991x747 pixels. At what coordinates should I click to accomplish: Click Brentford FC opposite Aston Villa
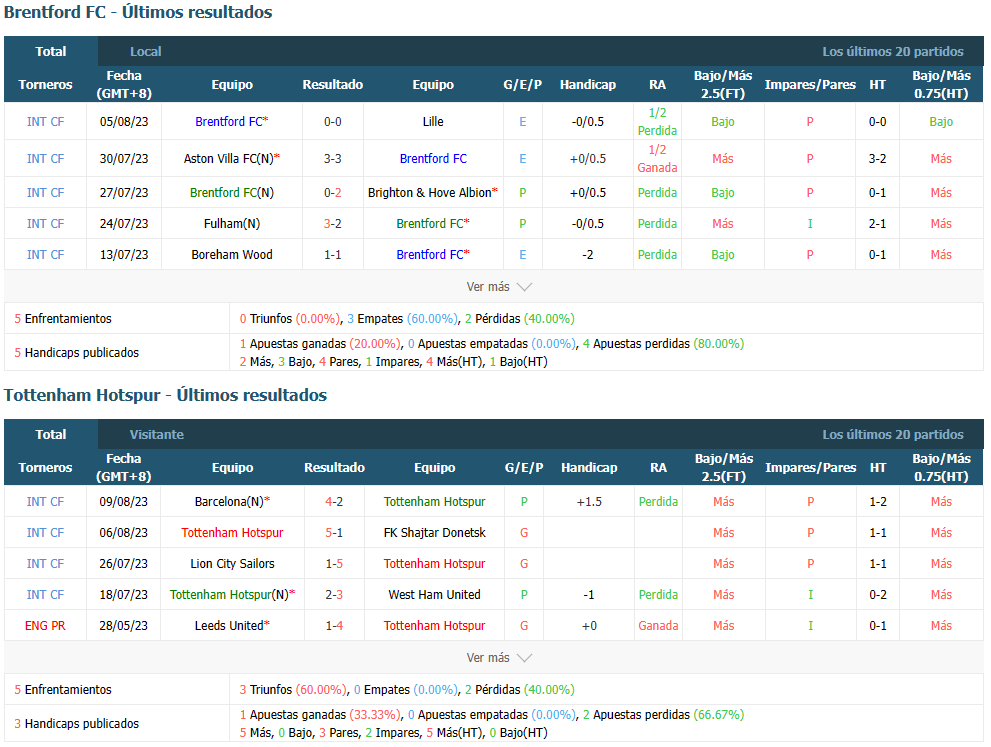433,159
